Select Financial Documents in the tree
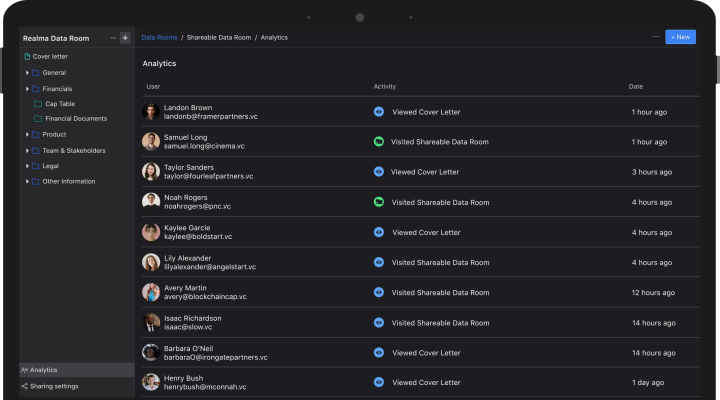720x400 pixels. point(76,119)
